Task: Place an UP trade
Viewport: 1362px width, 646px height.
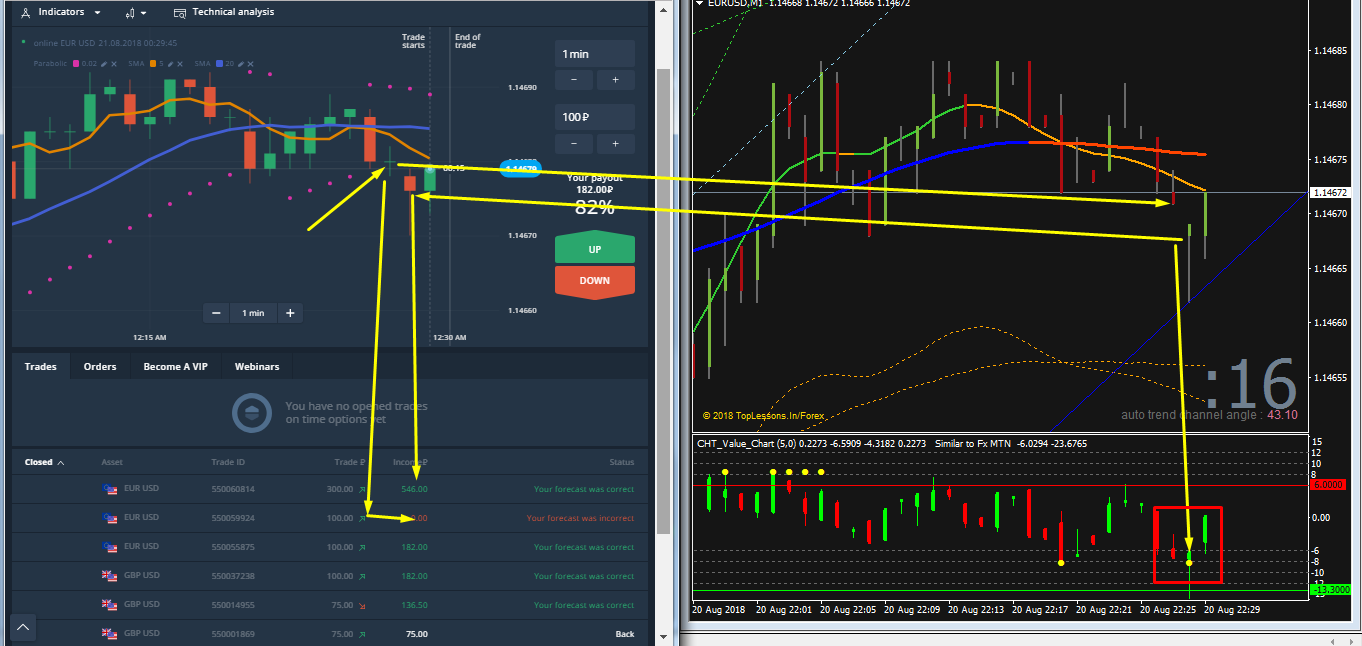Action: (595, 247)
